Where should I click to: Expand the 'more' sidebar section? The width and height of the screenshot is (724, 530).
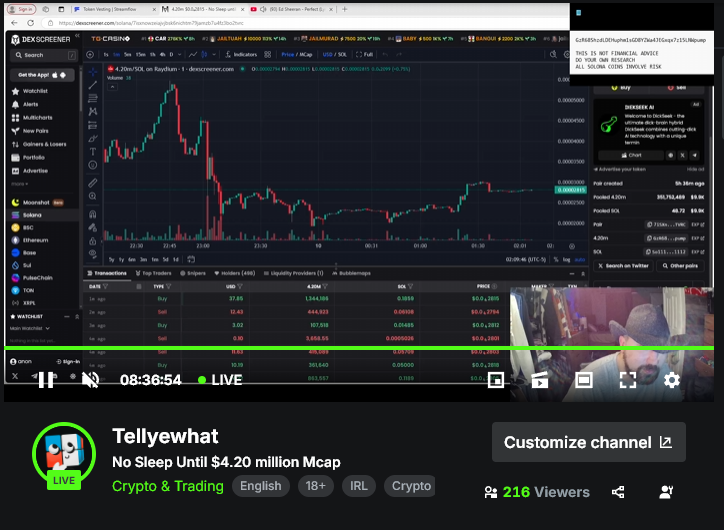[19, 184]
